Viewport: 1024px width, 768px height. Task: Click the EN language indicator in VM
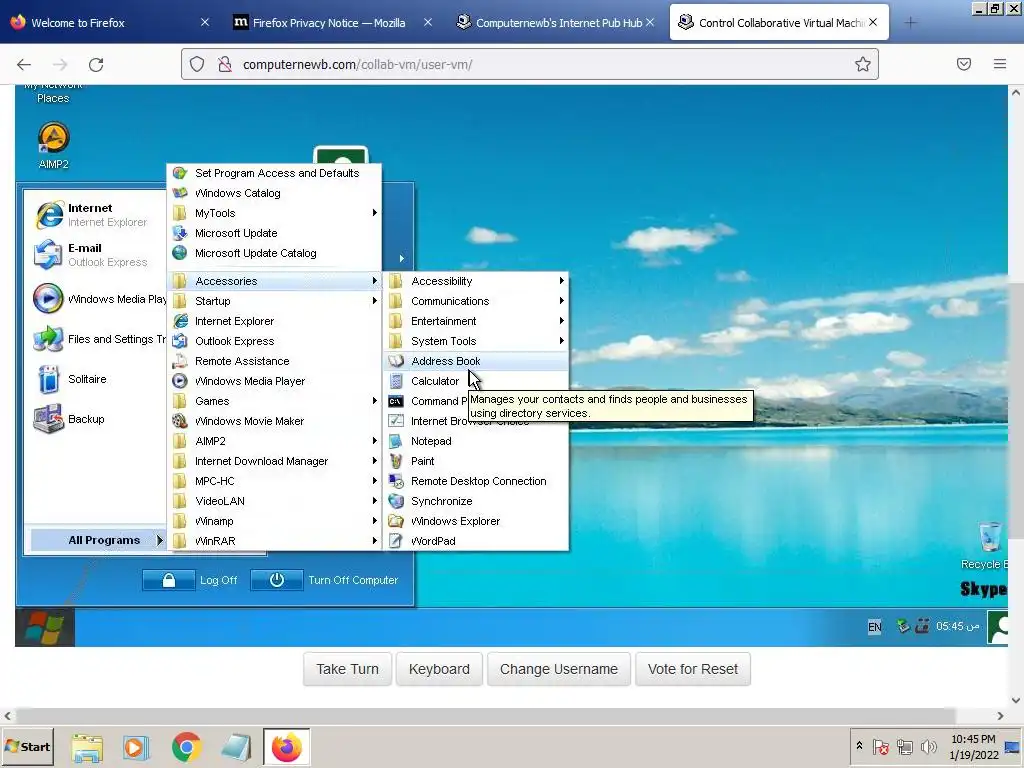point(874,627)
